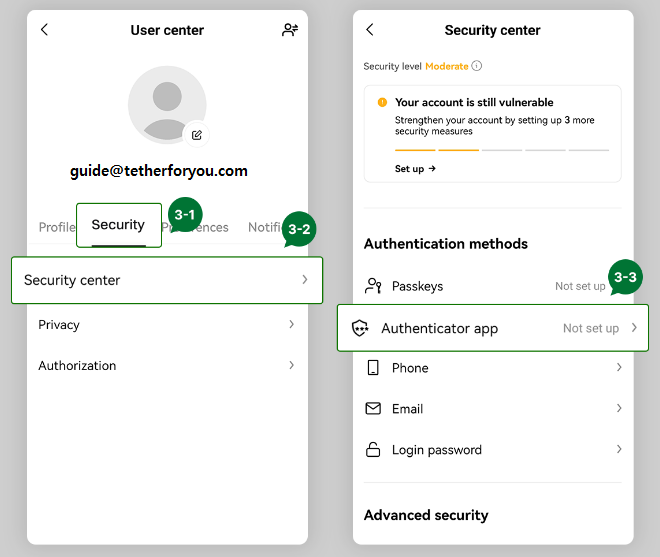Tap the Authenticator app shield icon

pyautogui.click(x=361, y=328)
